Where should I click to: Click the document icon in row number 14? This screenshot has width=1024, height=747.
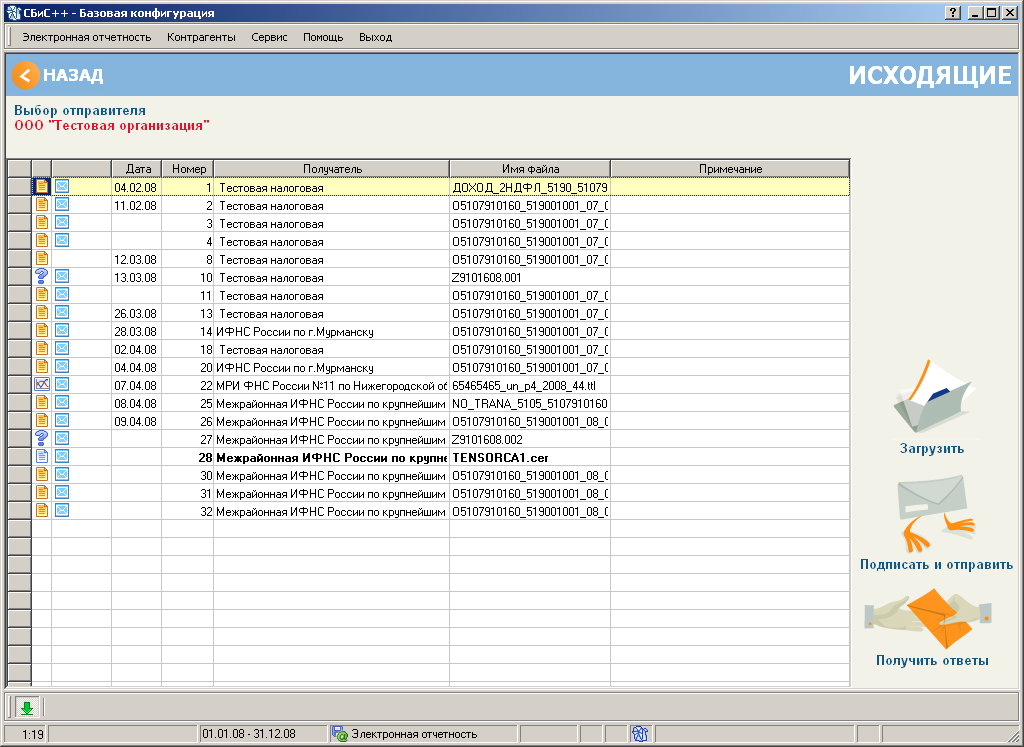(42, 331)
